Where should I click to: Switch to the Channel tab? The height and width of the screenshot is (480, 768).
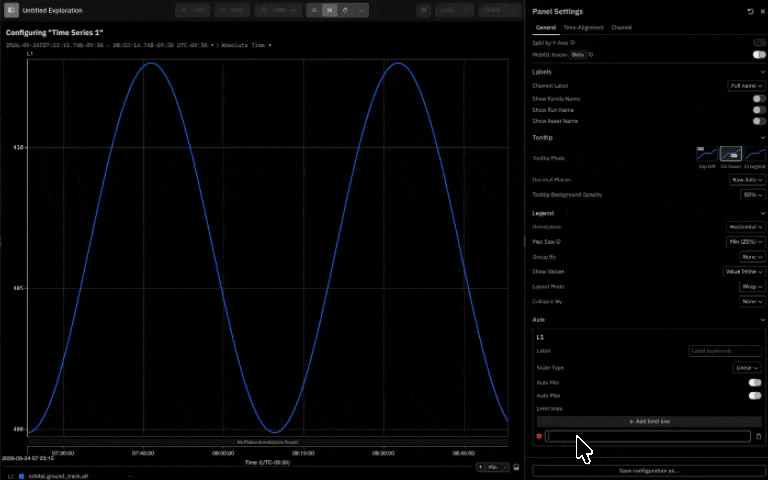622,28
